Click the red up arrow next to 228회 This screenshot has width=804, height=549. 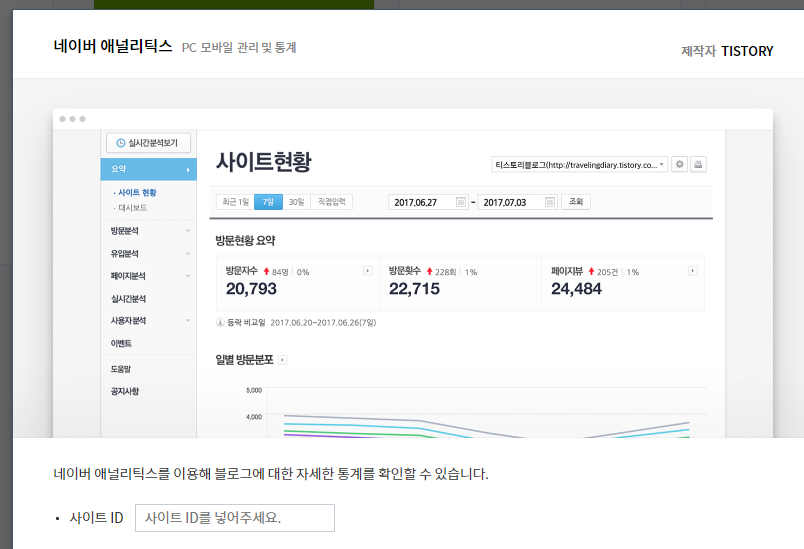pos(429,271)
